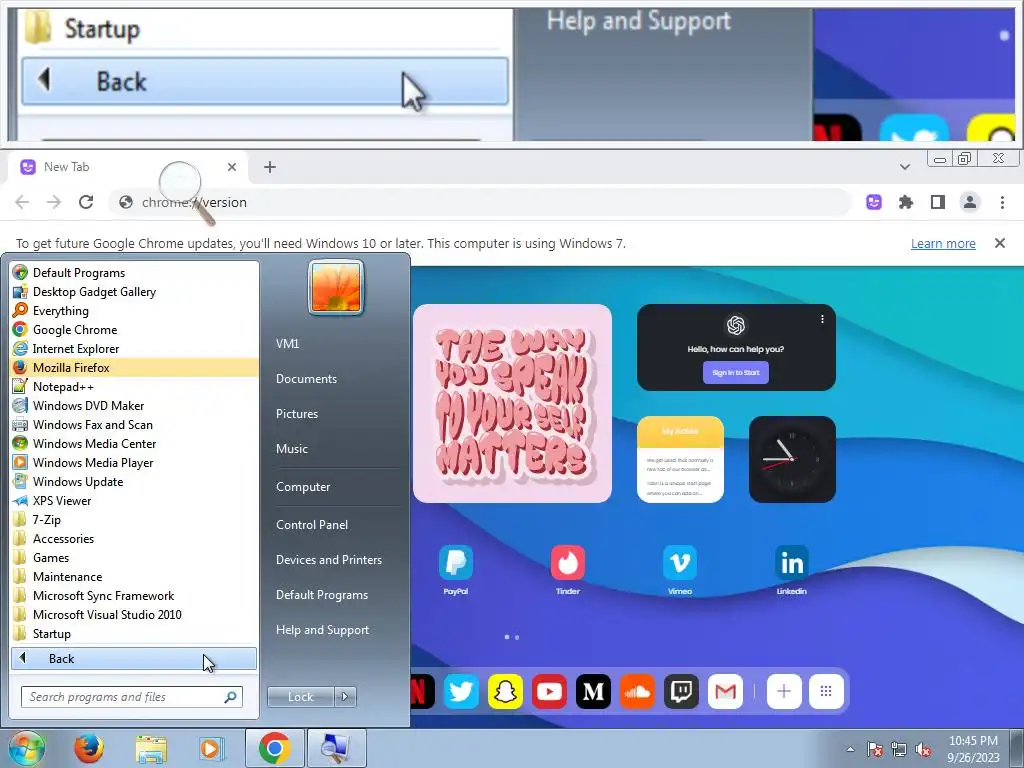This screenshot has height=768, width=1024.
Task: Expand Microsoft Visual Studio 2010 folder
Action: coord(135,615)
